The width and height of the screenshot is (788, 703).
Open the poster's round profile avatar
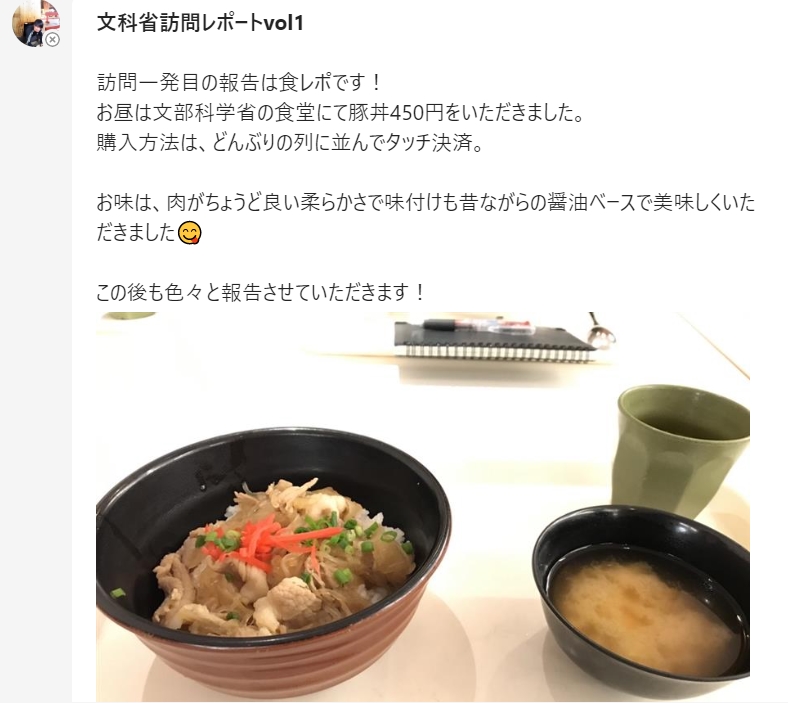pos(36,23)
